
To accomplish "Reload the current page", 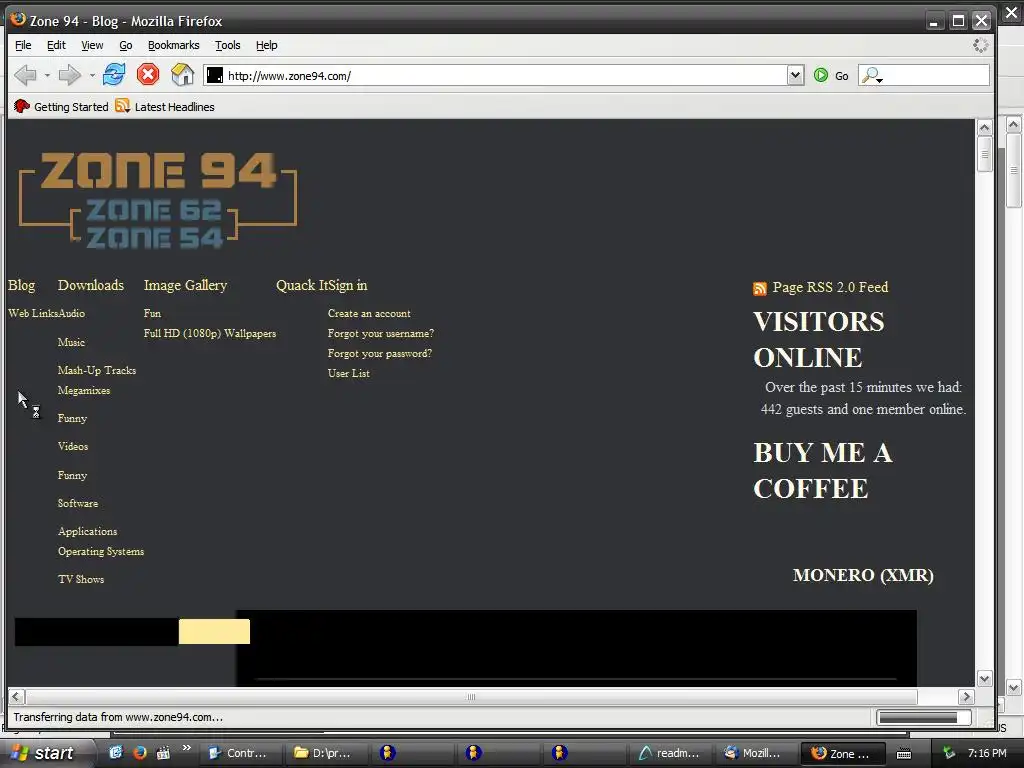I will 114,74.
